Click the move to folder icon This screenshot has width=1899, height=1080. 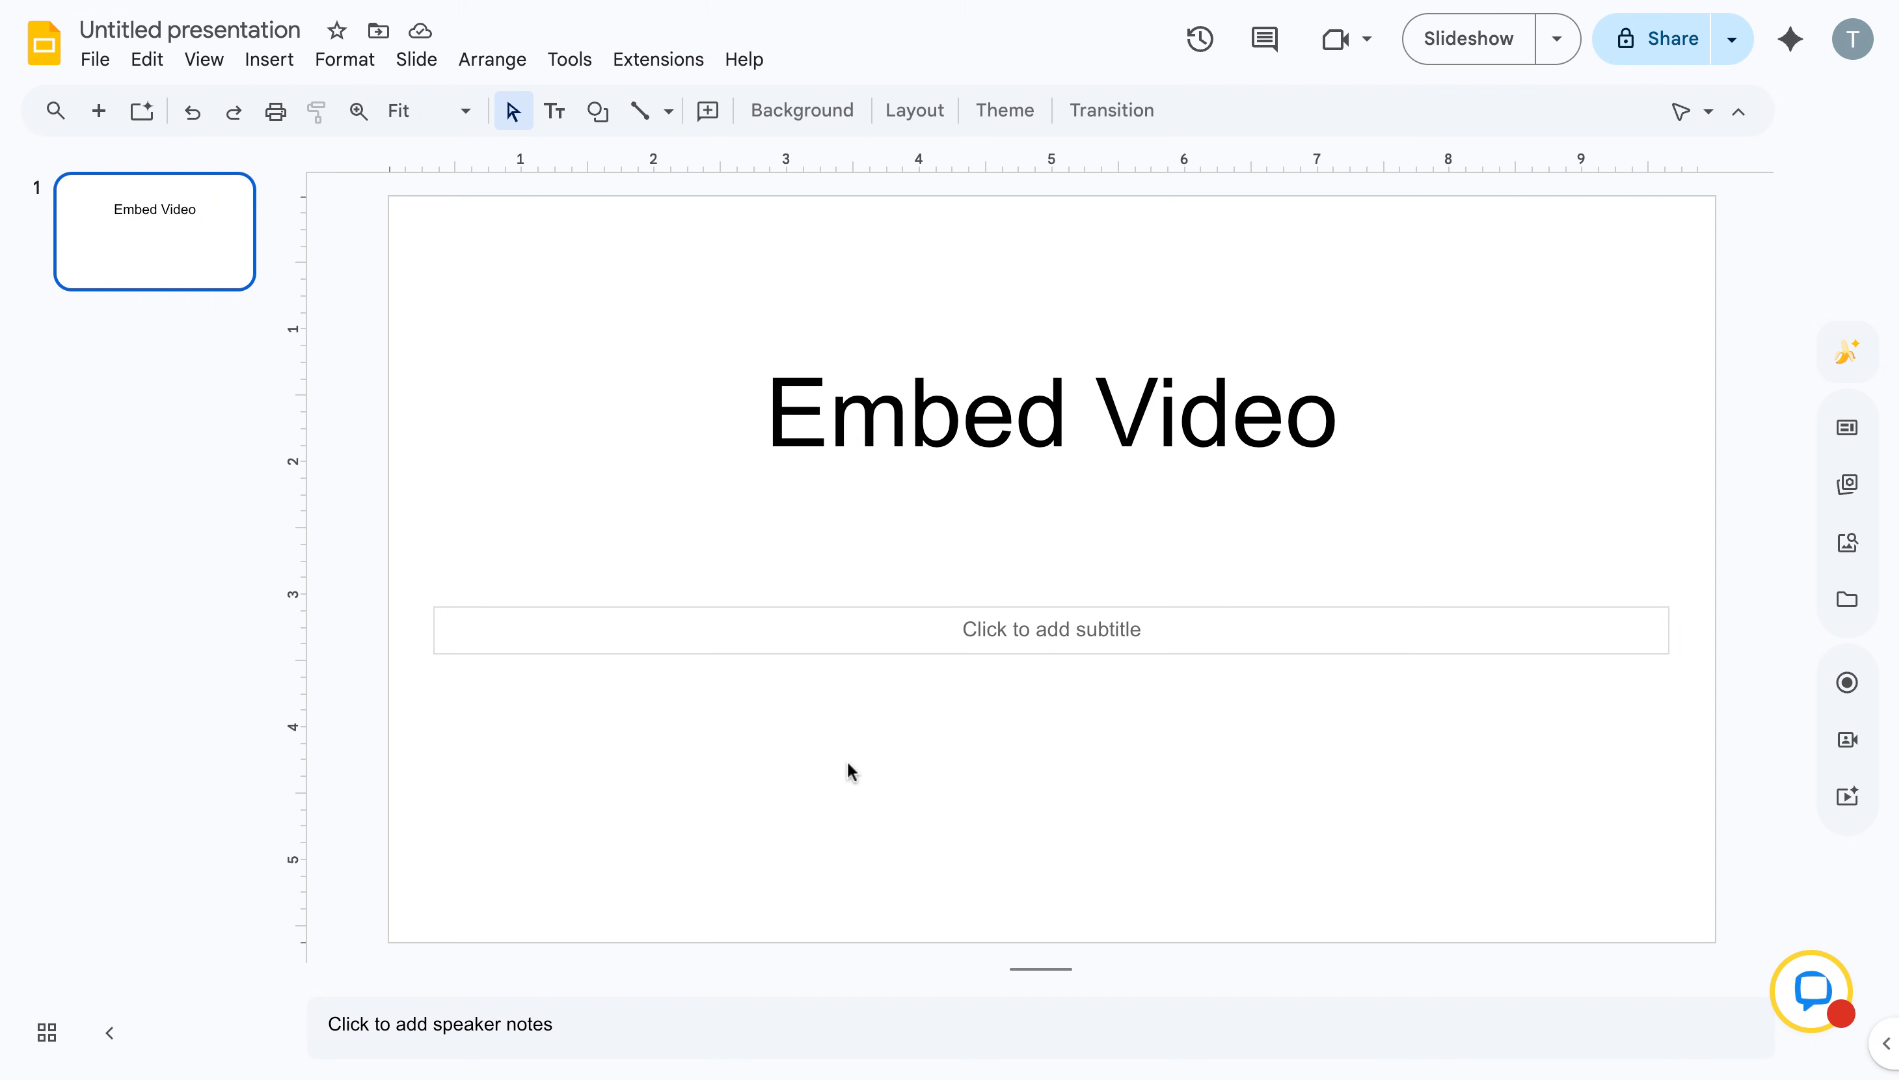pos(378,30)
